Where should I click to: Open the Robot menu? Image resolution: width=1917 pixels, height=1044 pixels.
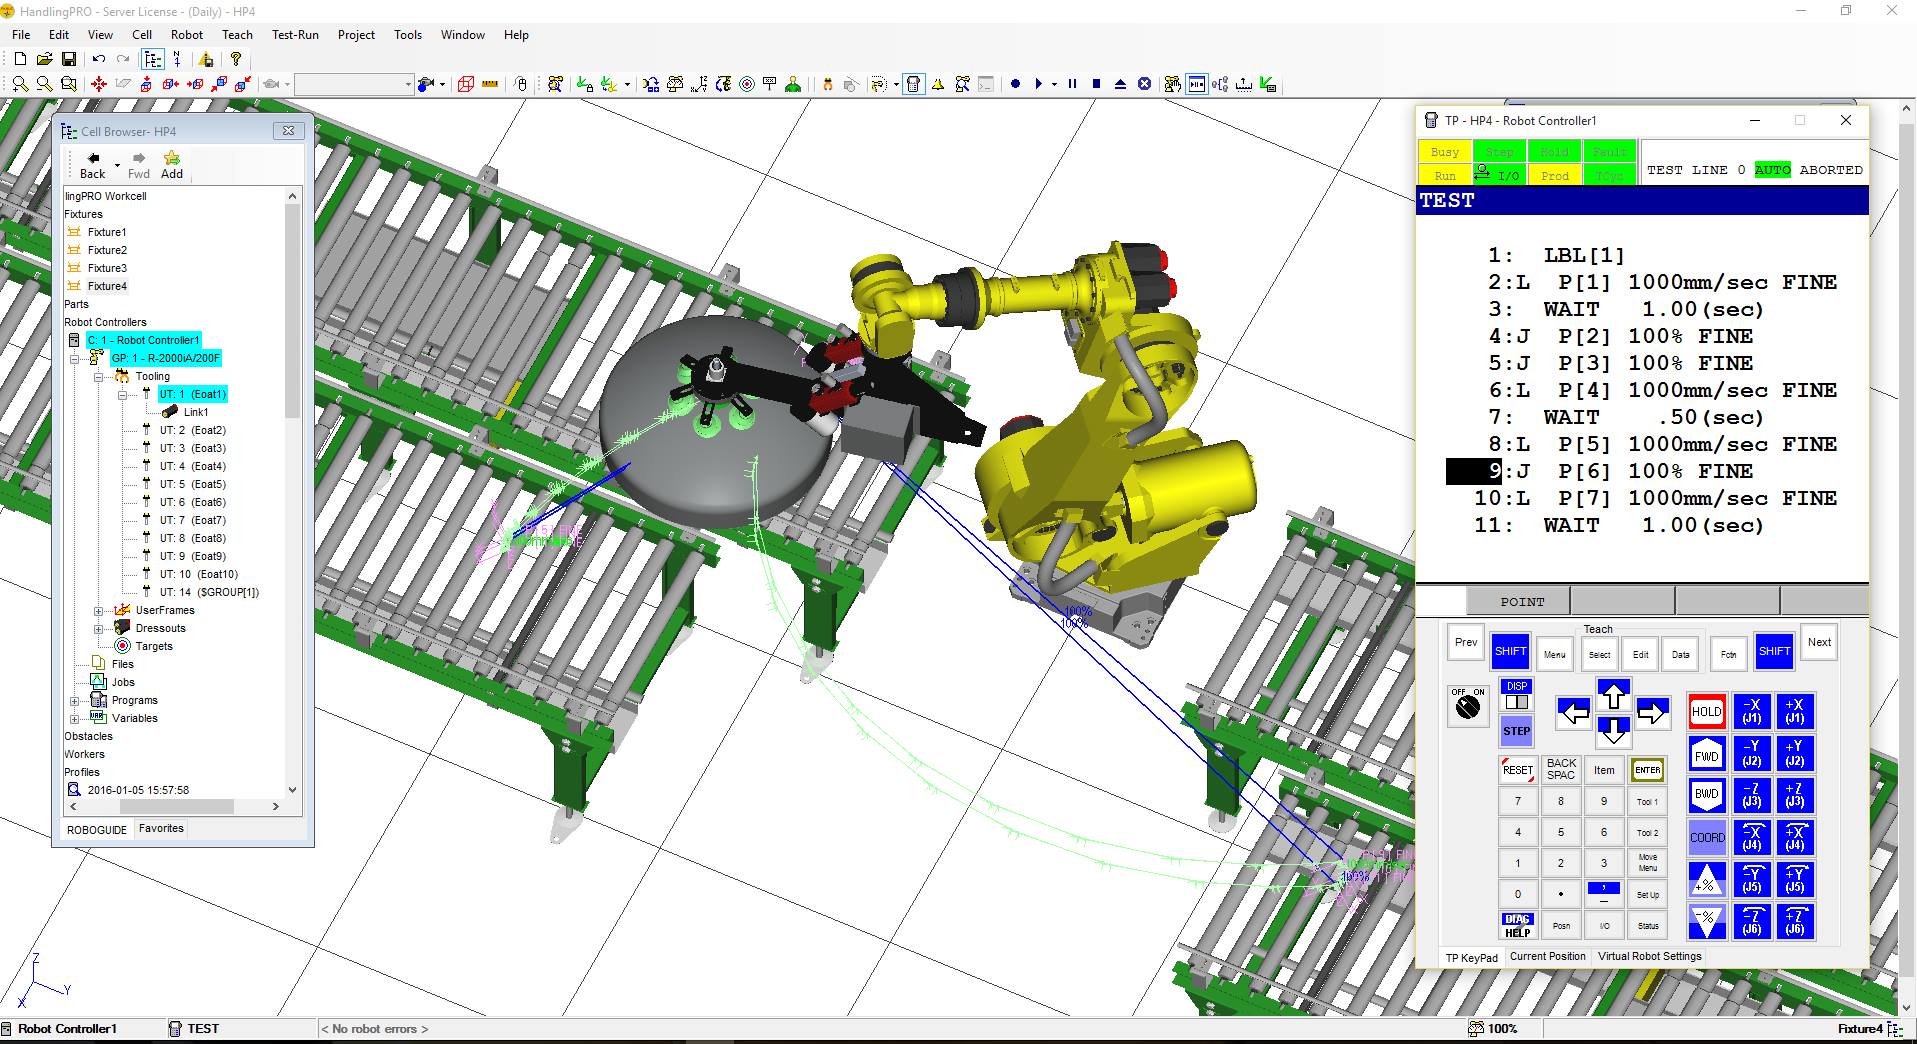tap(187, 35)
